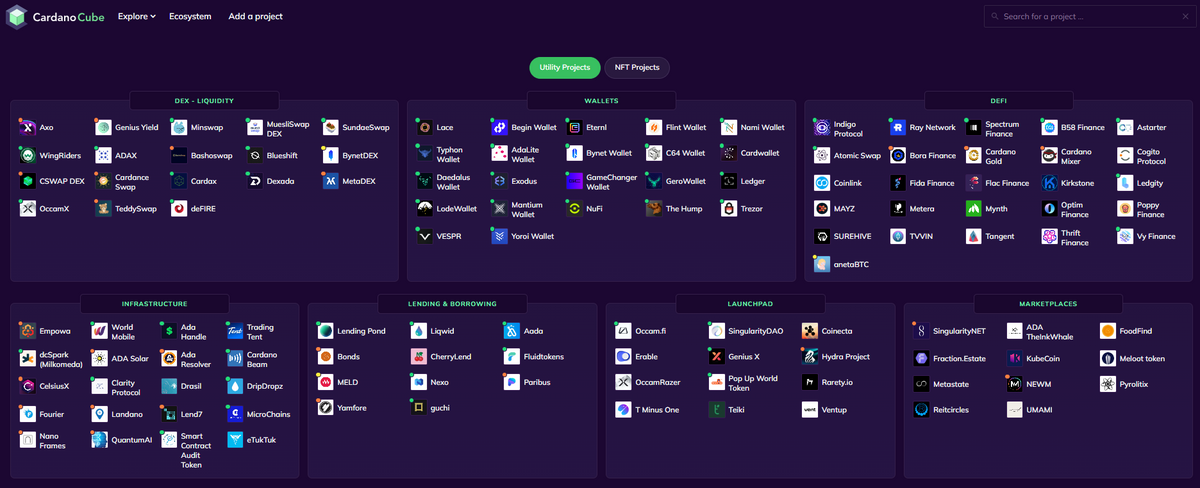Open the MetaDEX project
This screenshot has height=488, width=1200.
click(350, 182)
